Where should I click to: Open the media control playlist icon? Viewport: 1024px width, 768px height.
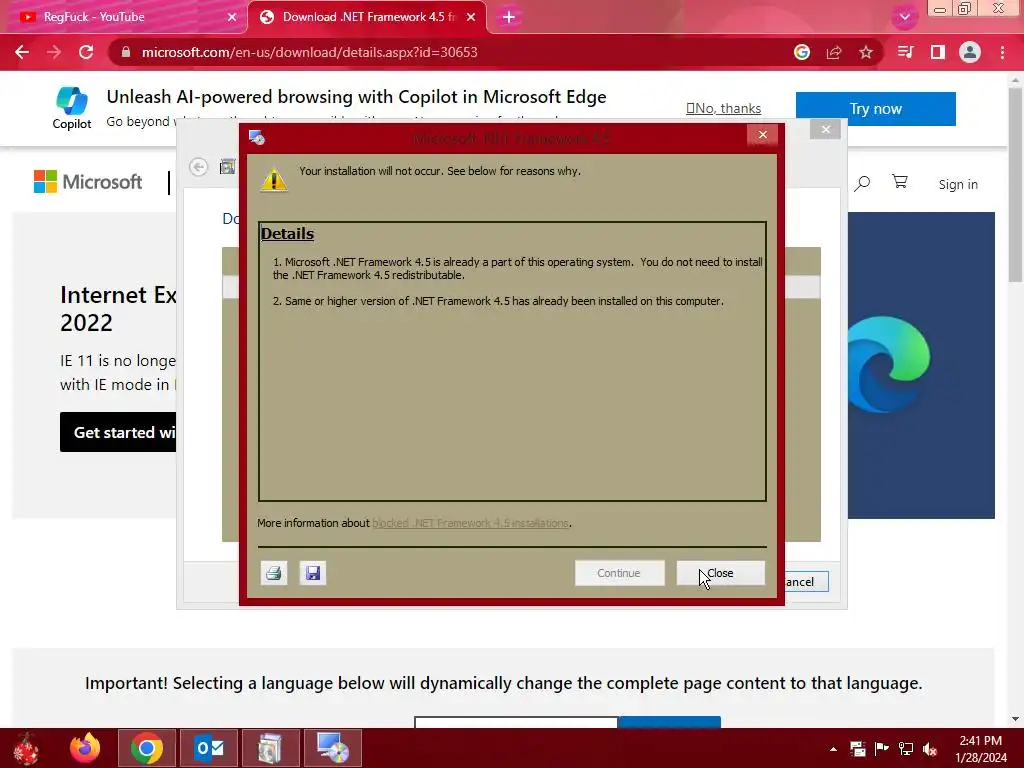point(905,52)
